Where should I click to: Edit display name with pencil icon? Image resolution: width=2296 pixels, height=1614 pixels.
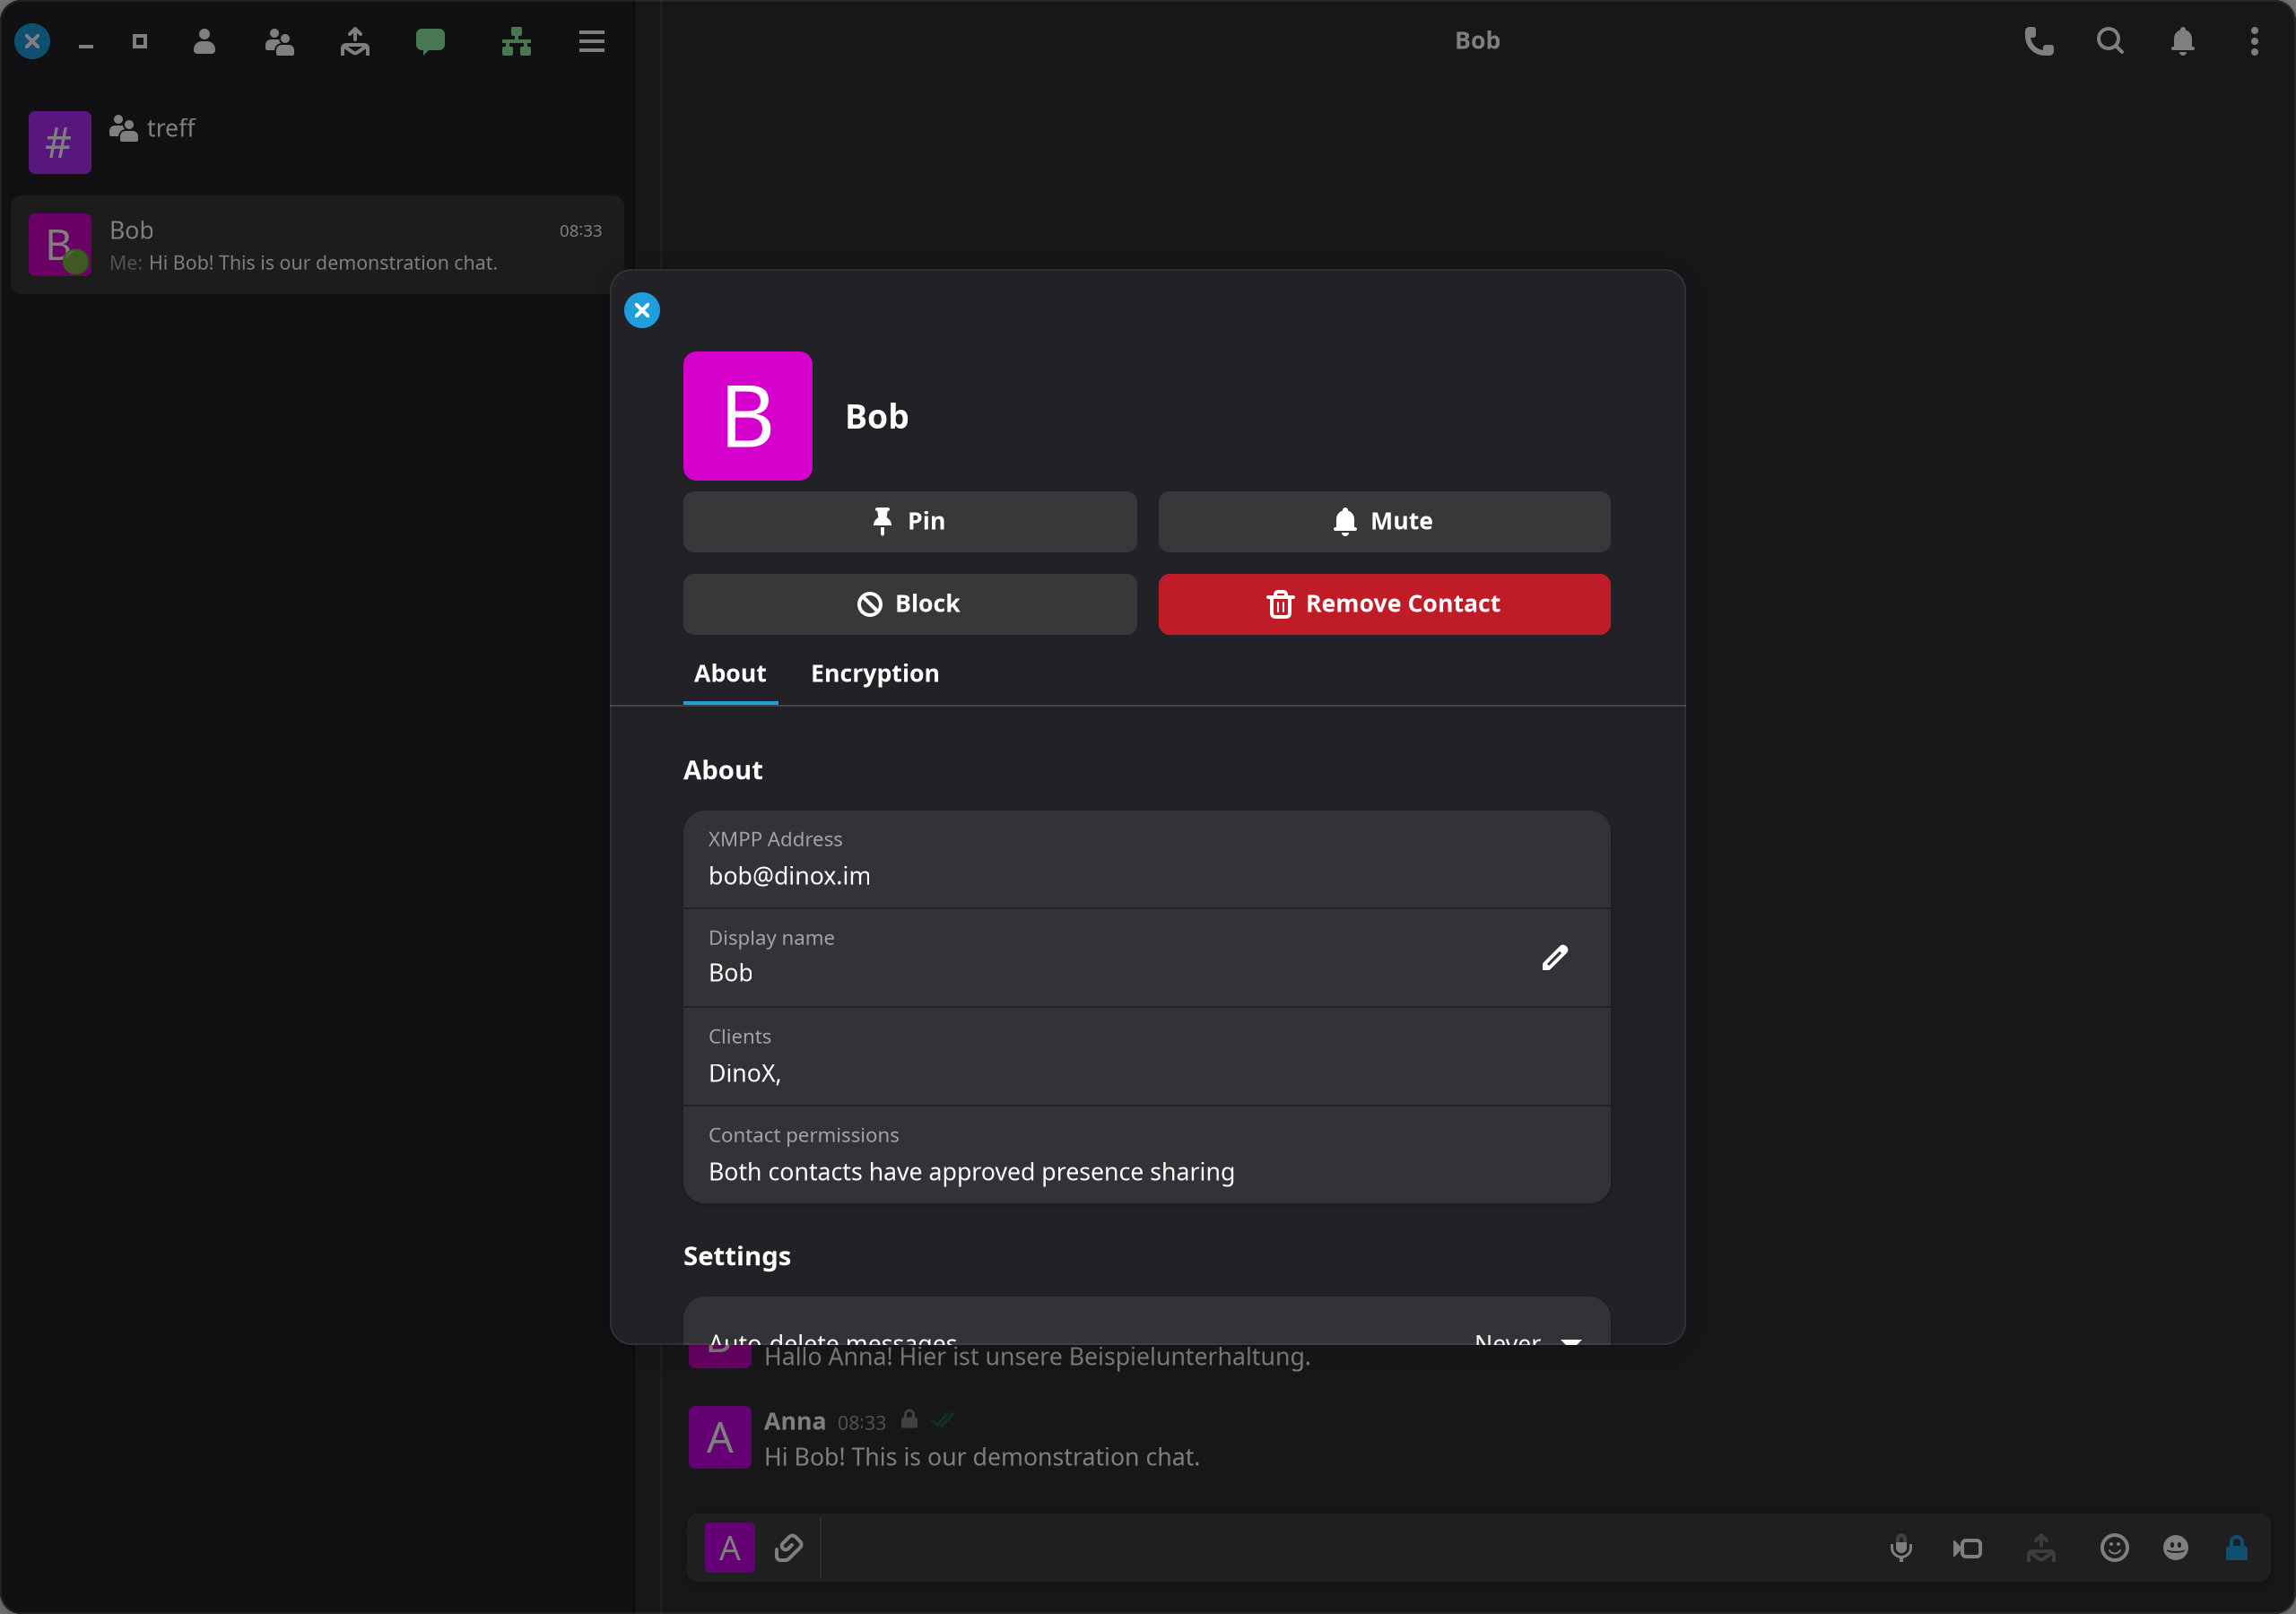[x=1555, y=958]
